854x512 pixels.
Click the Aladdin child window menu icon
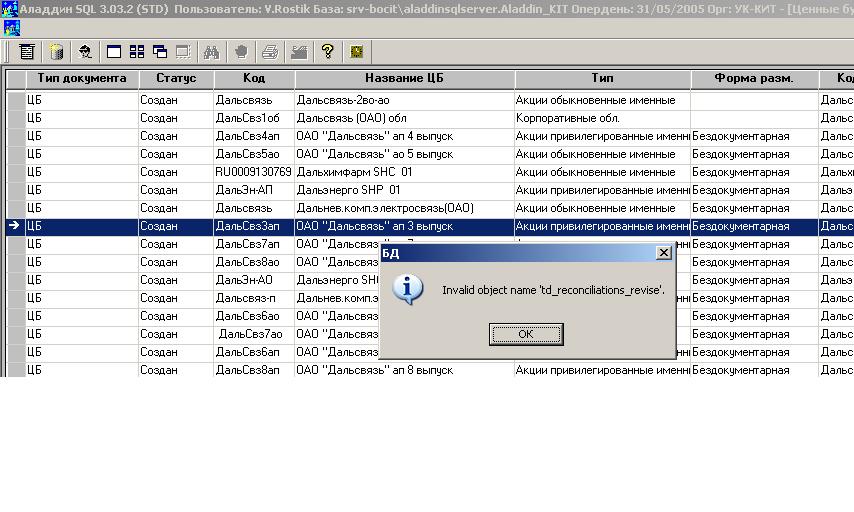click(11, 28)
